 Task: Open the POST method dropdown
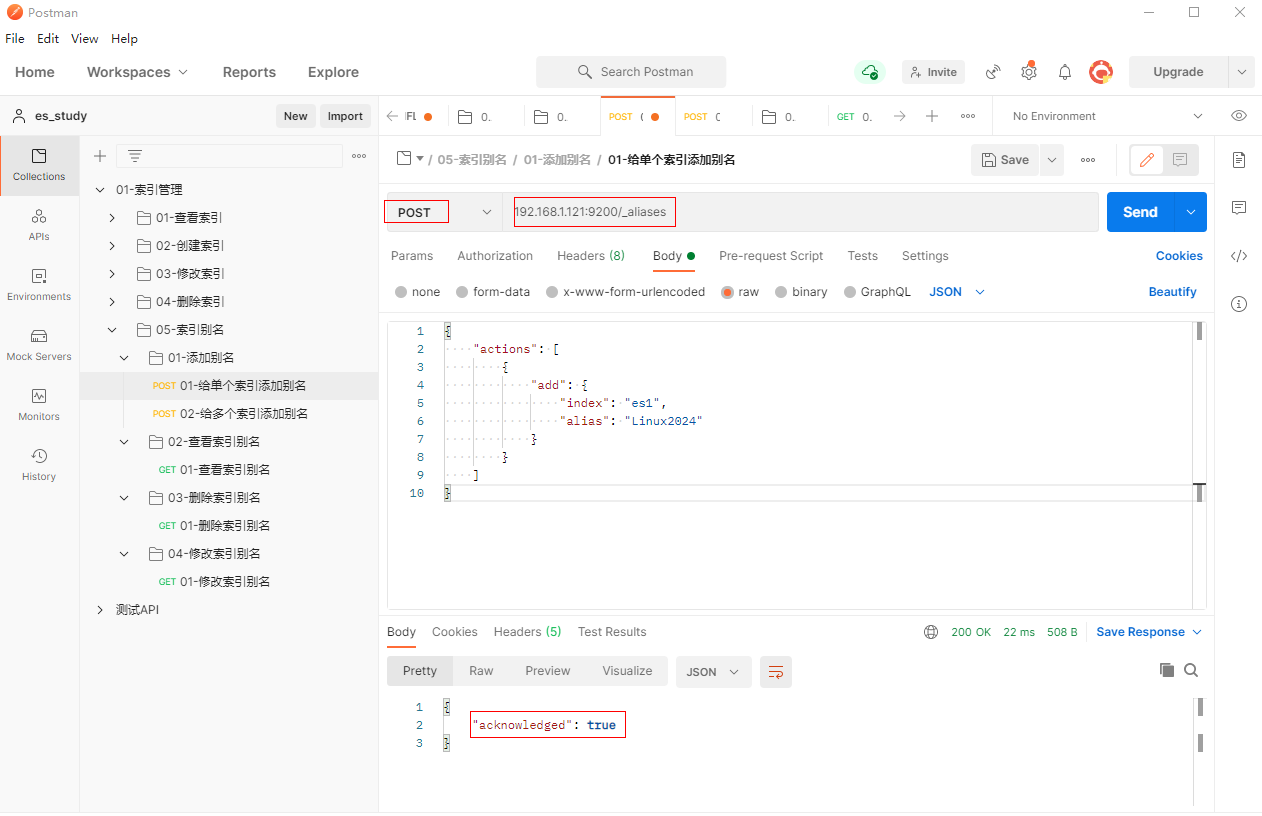(443, 212)
